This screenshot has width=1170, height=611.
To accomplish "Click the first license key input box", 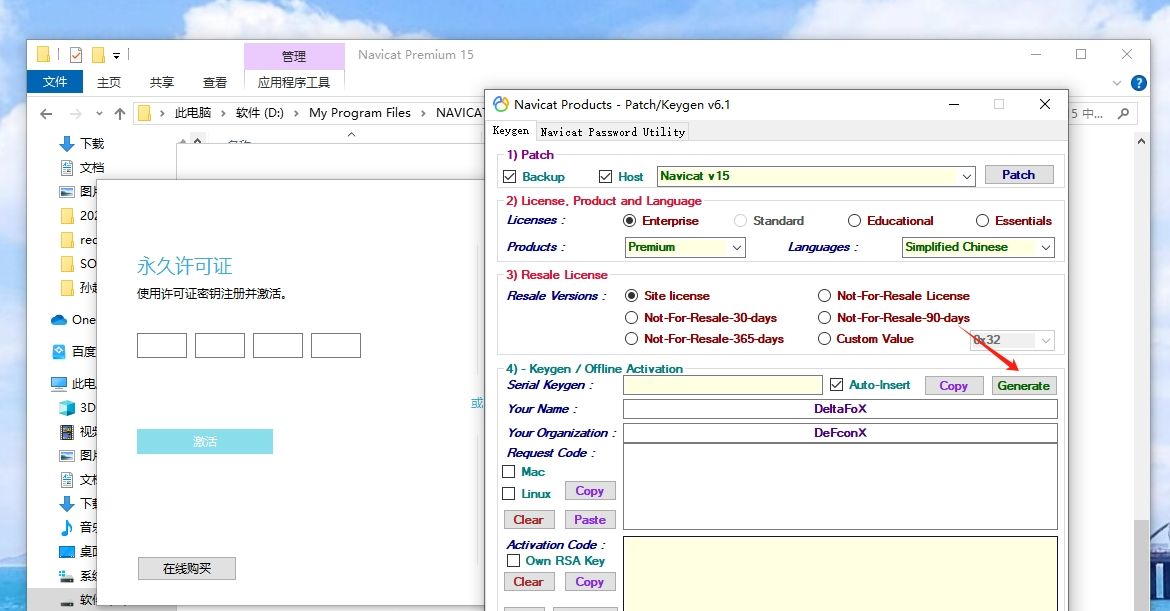I will tap(162, 346).
